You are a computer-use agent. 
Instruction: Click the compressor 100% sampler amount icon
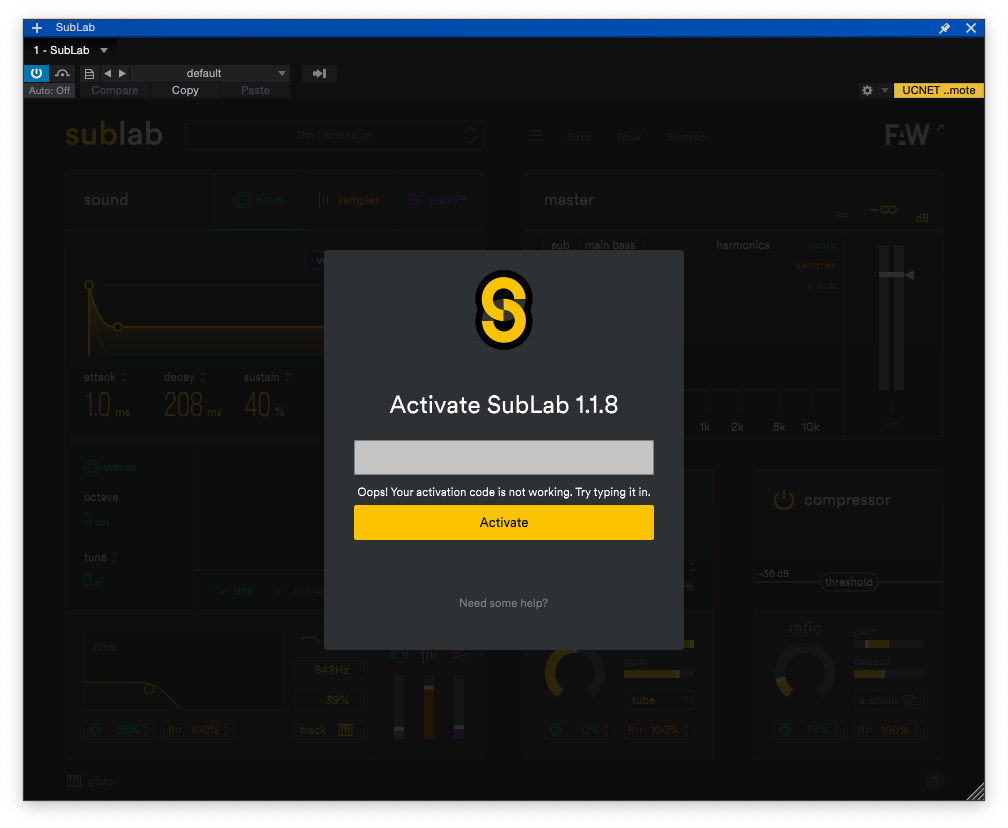click(x=865, y=730)
